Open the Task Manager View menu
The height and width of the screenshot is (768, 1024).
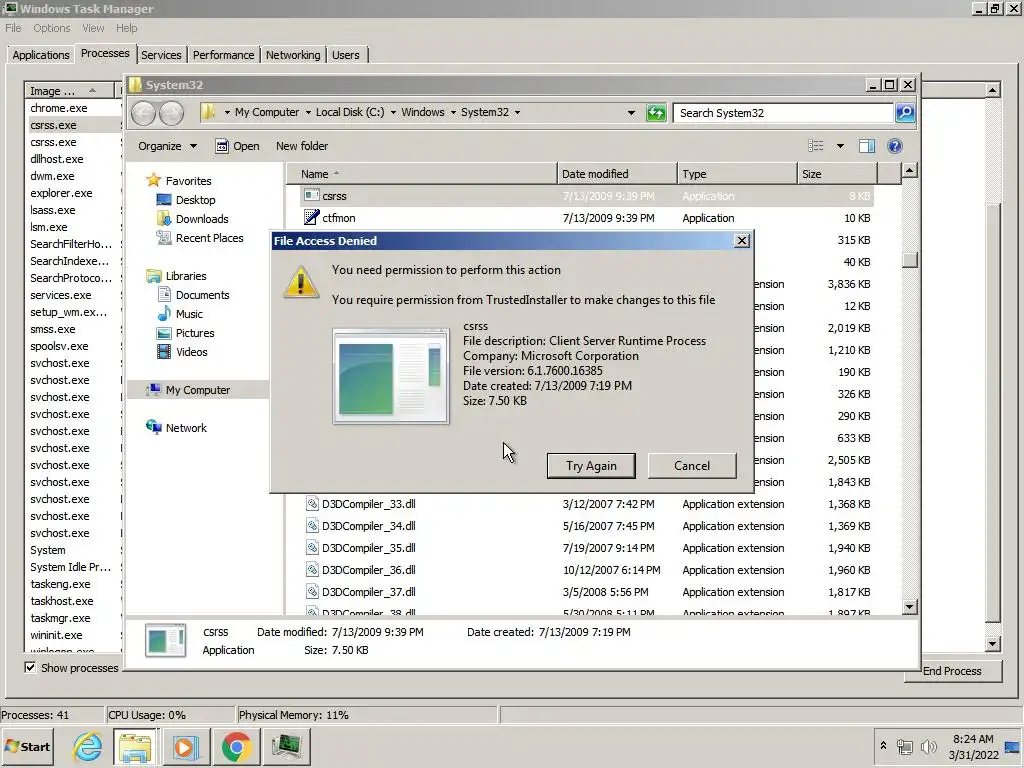coord(93,28)
